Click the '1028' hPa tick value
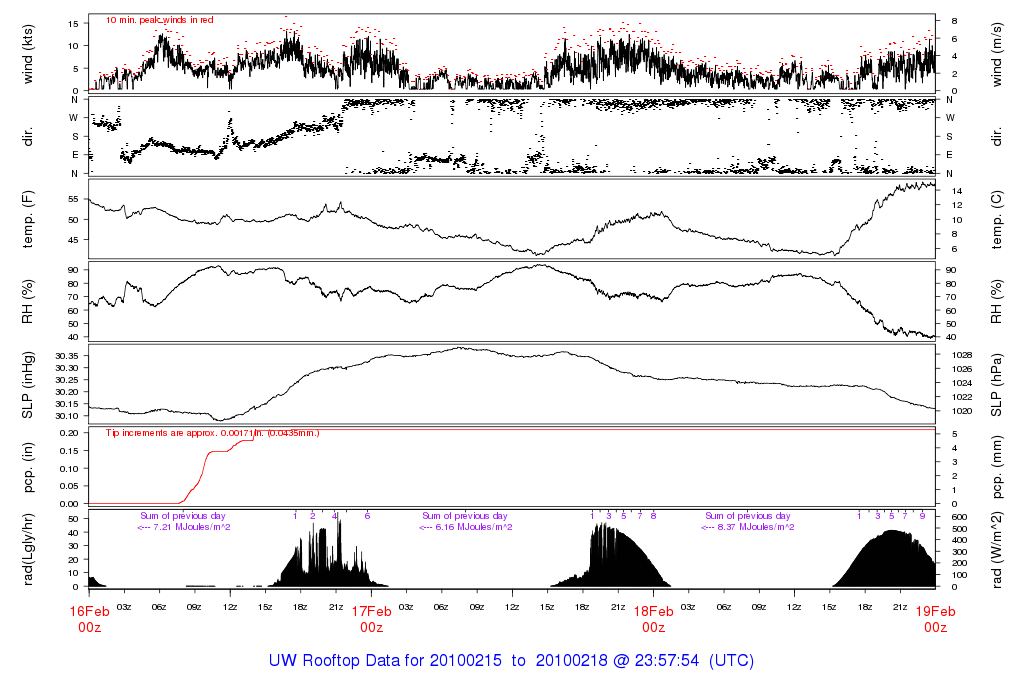1024x700 pixels. pyautogui.click(x=962, y=355)
